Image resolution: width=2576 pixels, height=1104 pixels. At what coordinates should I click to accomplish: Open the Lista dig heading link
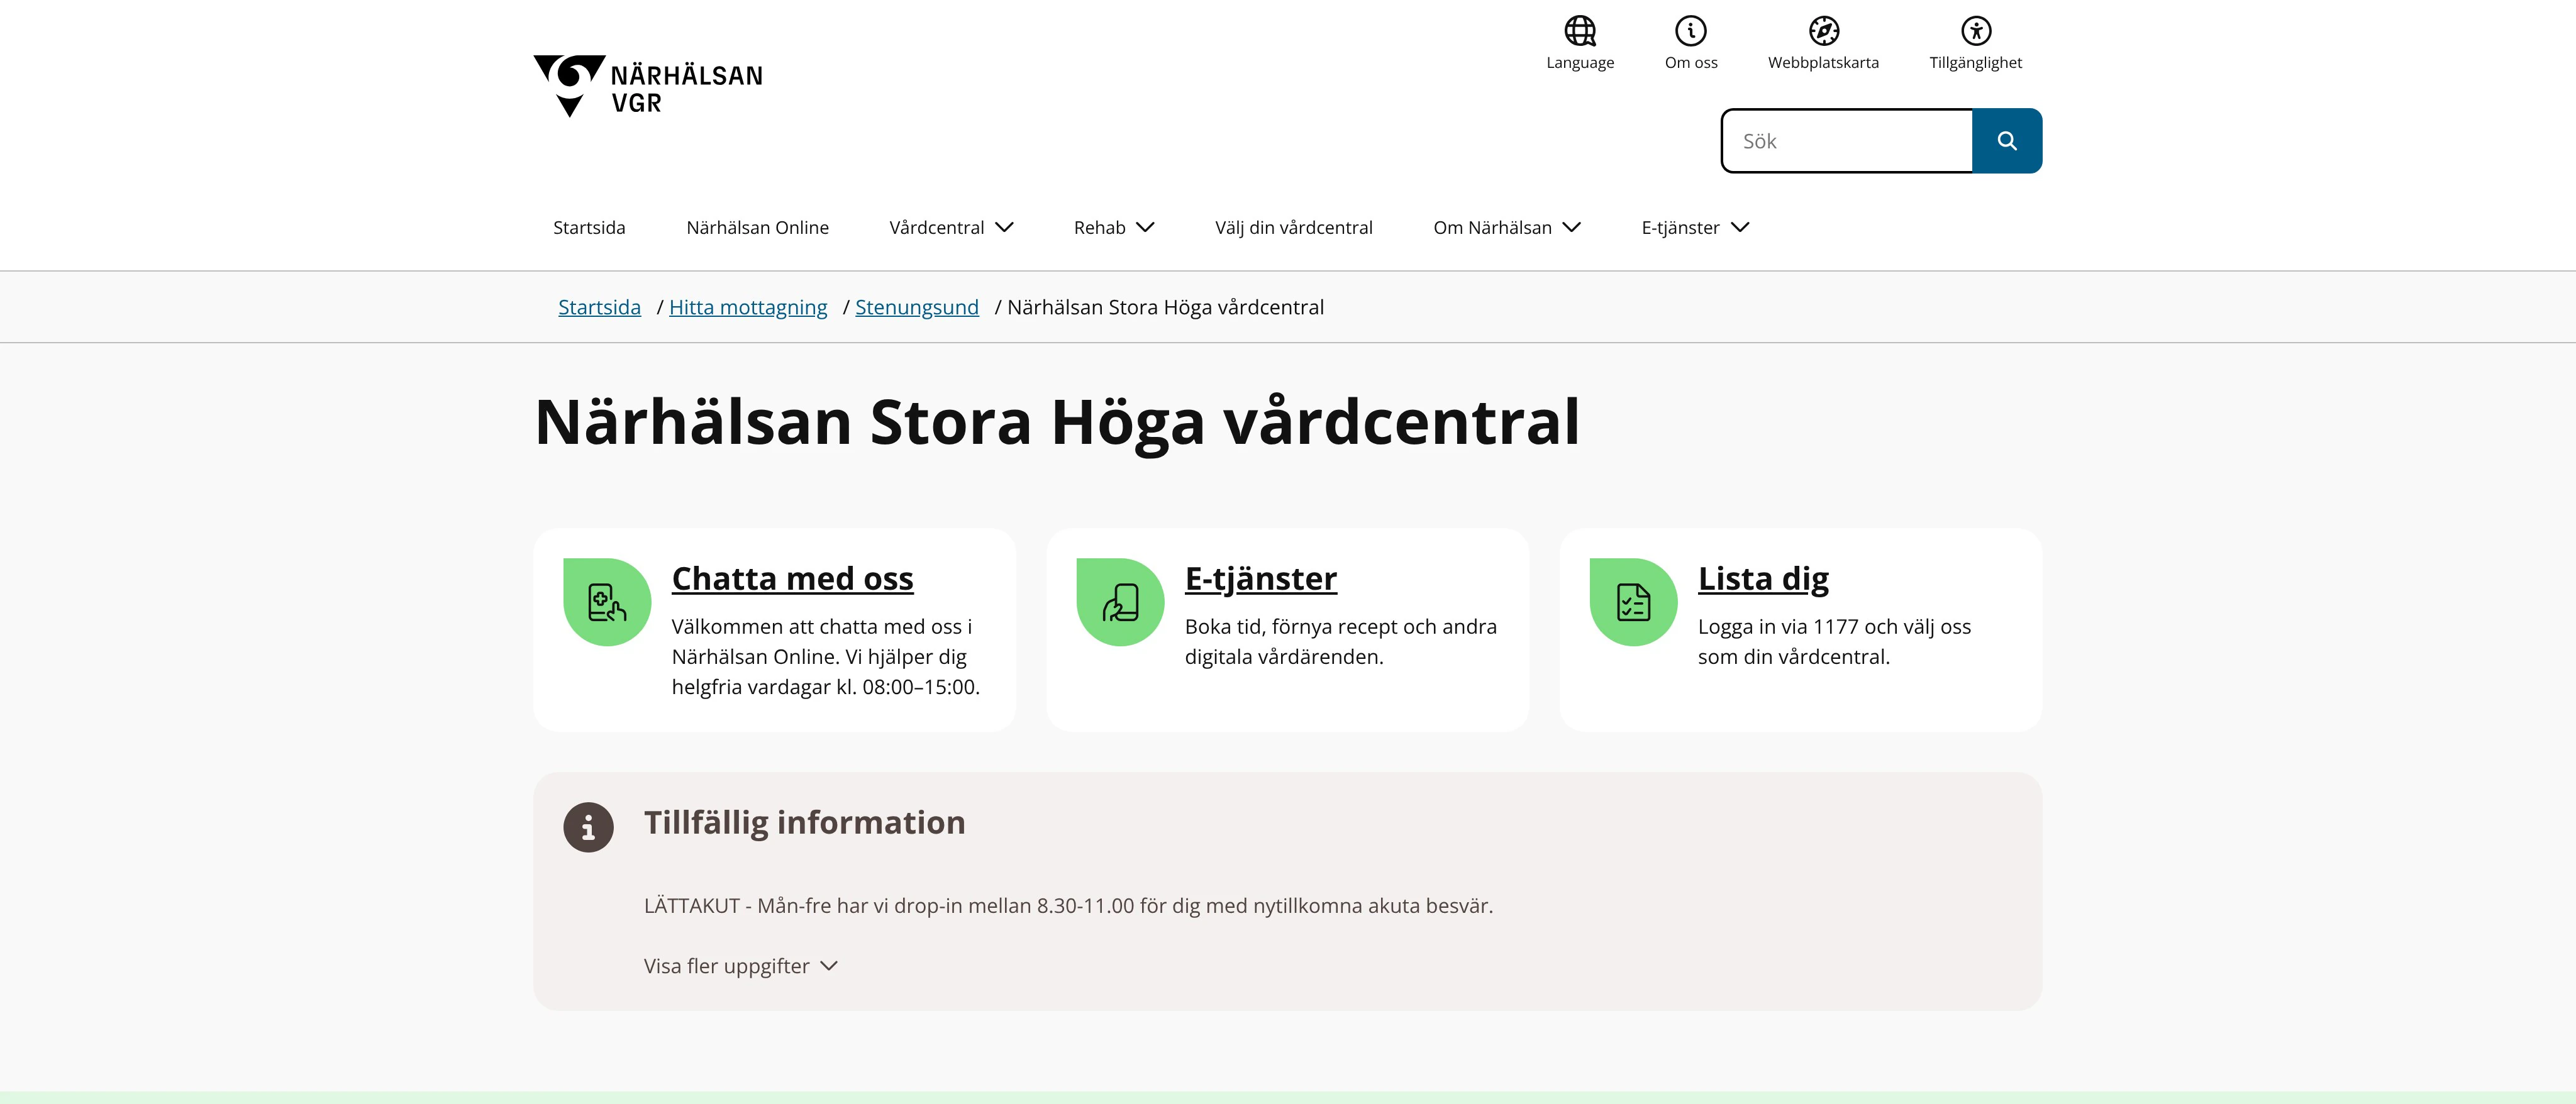(1763, 578)
